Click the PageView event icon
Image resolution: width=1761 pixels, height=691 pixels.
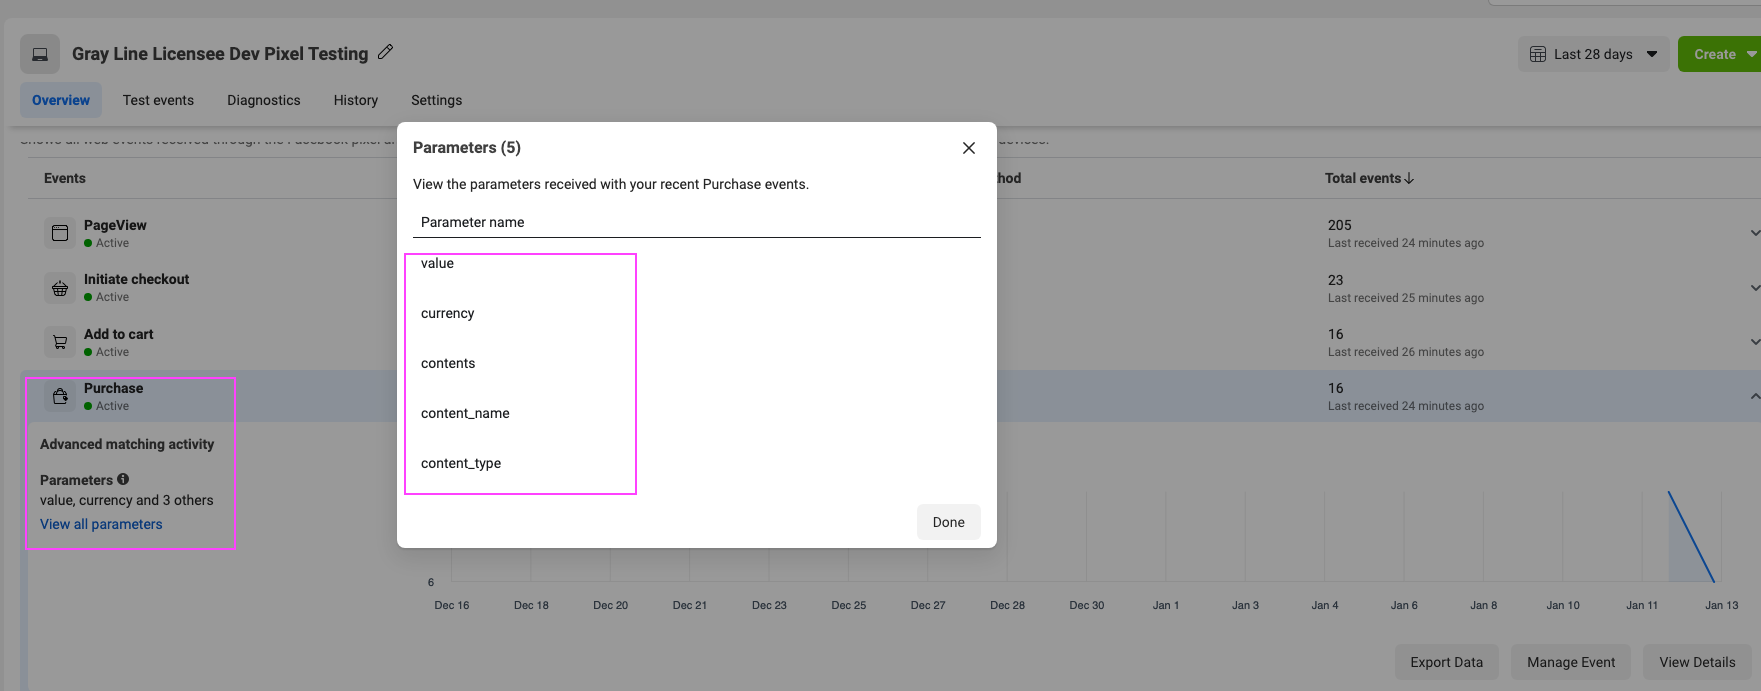click(60, 233)
